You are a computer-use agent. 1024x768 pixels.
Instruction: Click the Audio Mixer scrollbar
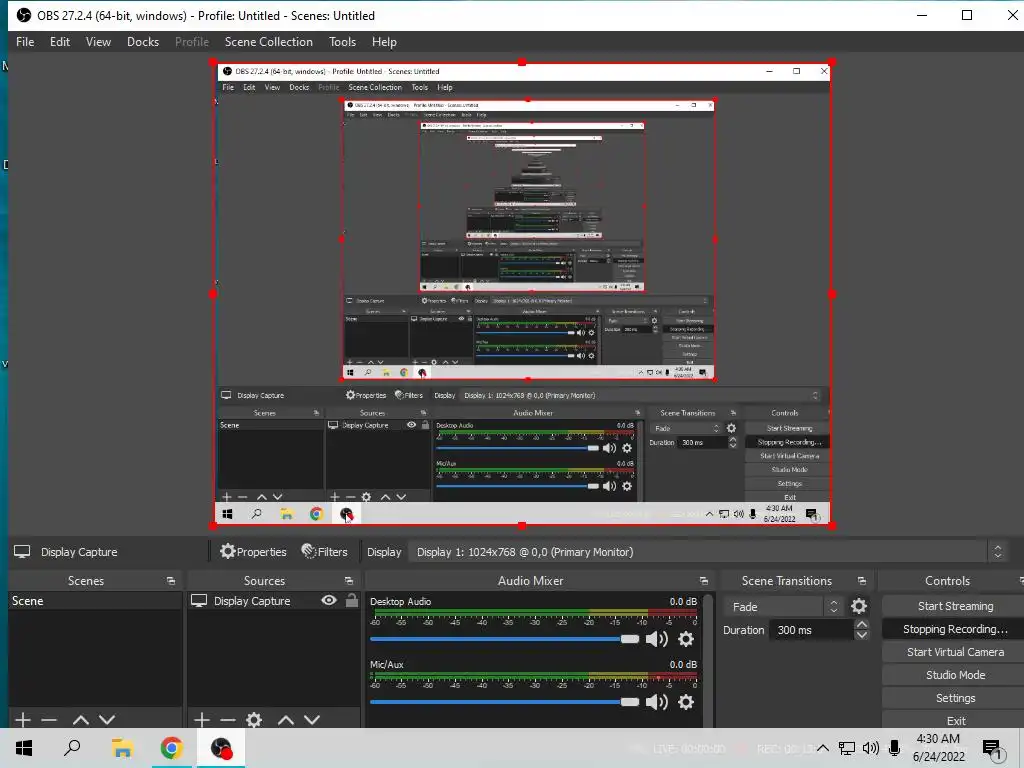[x=709, y=660]
